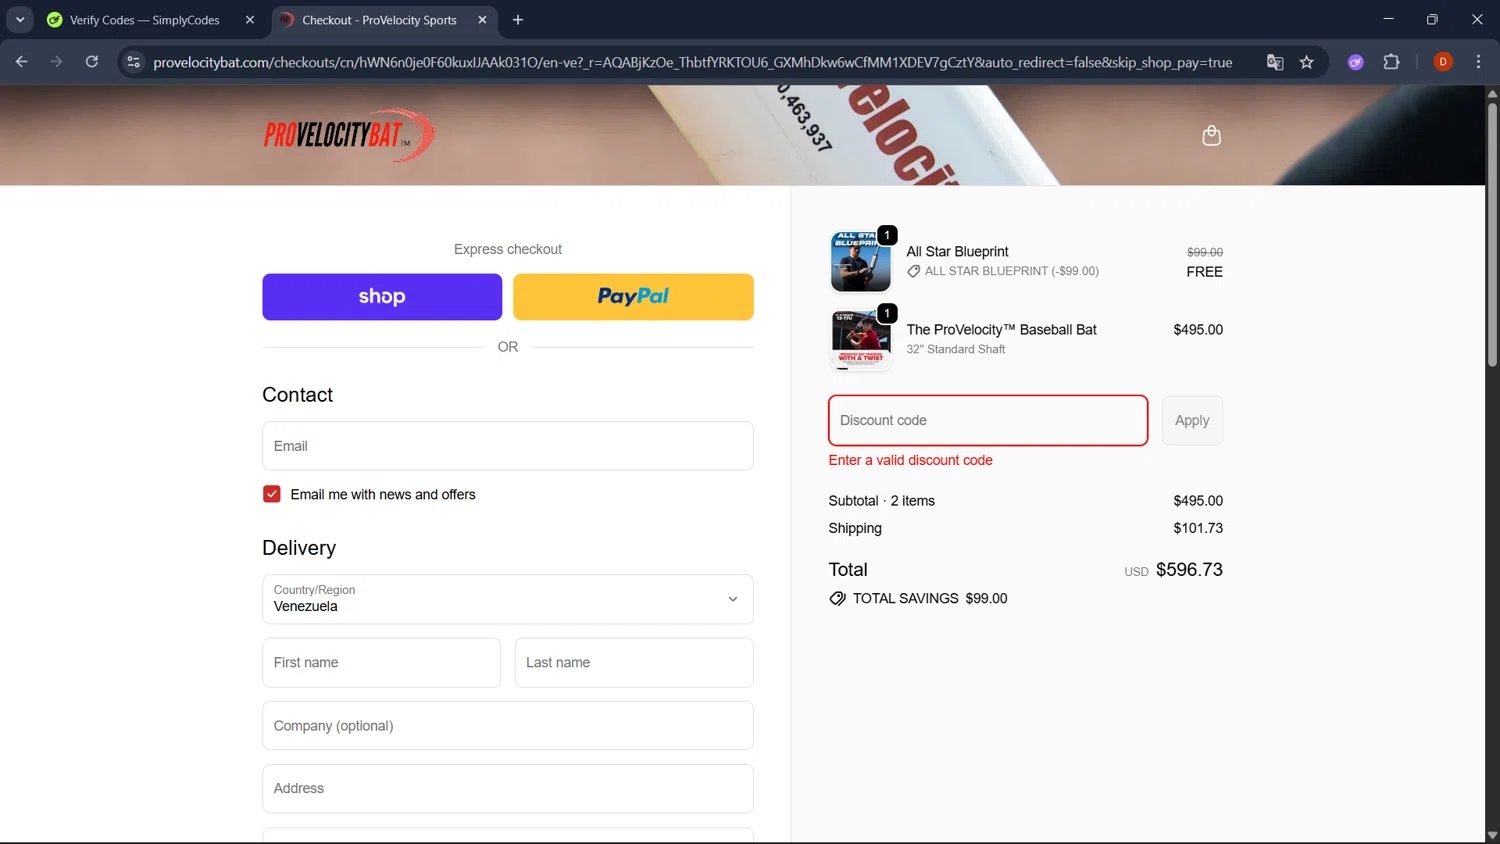Open the extensions puzzle icon
Screen dimensions: 1500x844
pos(1391,62)
